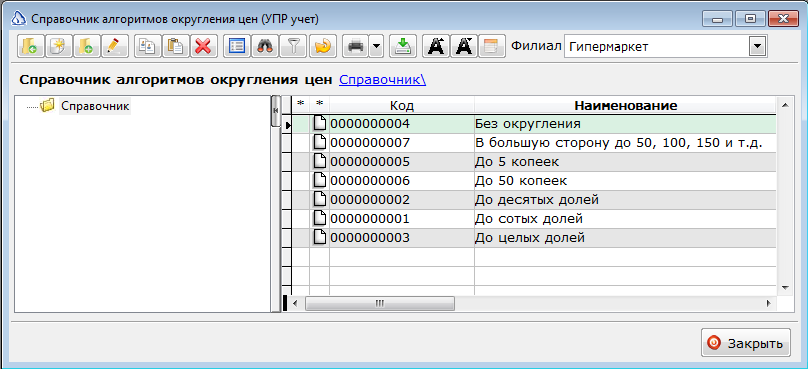The image size is (808, 369).
Task: Click table vertical scrollbar down arrow
Action: point(784,288)
